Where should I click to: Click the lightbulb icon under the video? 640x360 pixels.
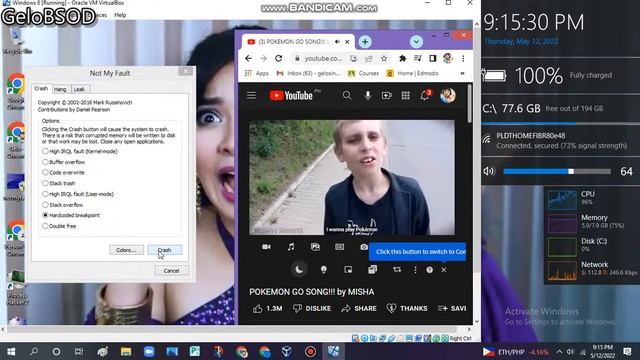324,270
